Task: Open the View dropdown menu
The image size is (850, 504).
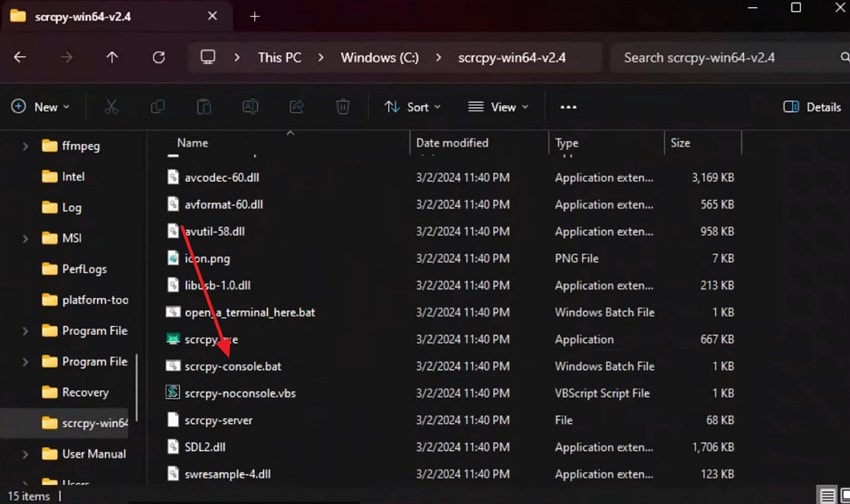Action: pos(498,107)
